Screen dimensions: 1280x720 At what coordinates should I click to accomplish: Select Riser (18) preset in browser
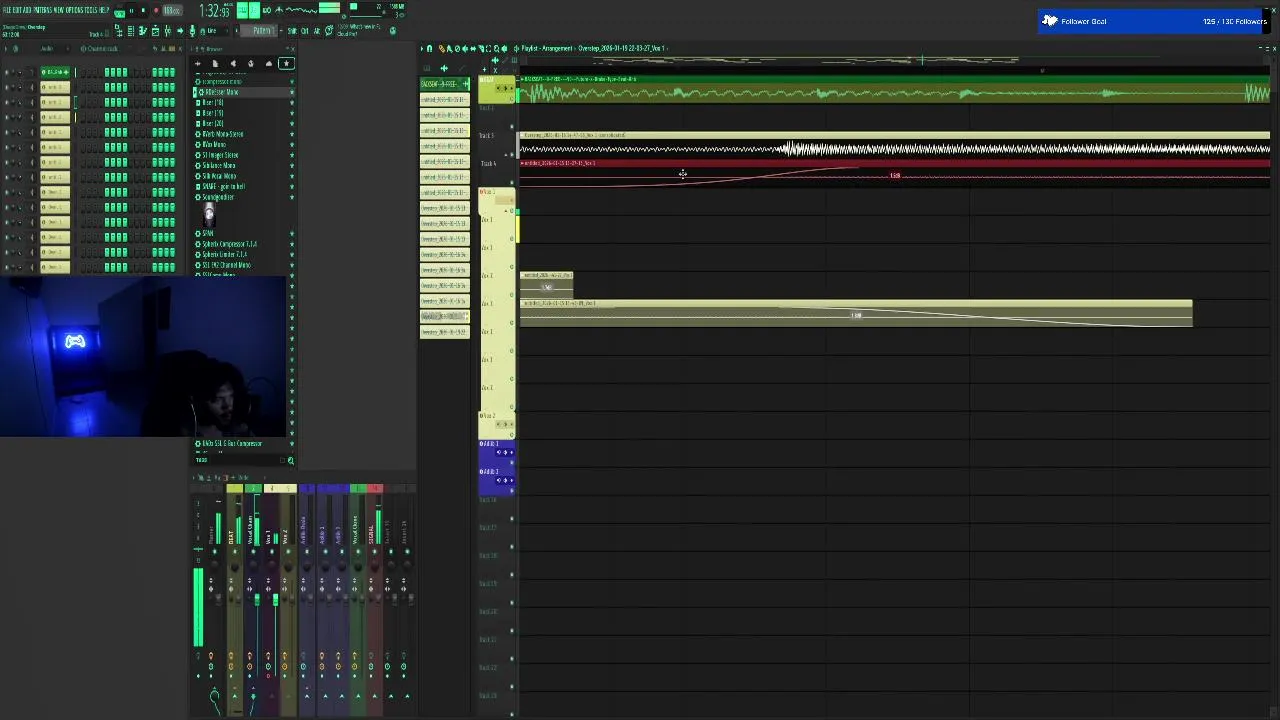pyautogui.click(x=213, y=102)
